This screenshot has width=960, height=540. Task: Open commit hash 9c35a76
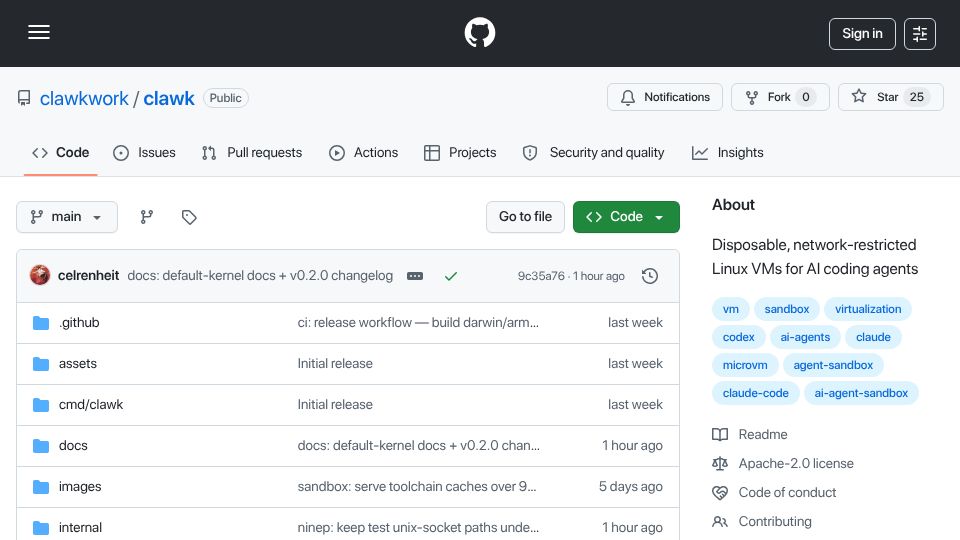(541, 276)
